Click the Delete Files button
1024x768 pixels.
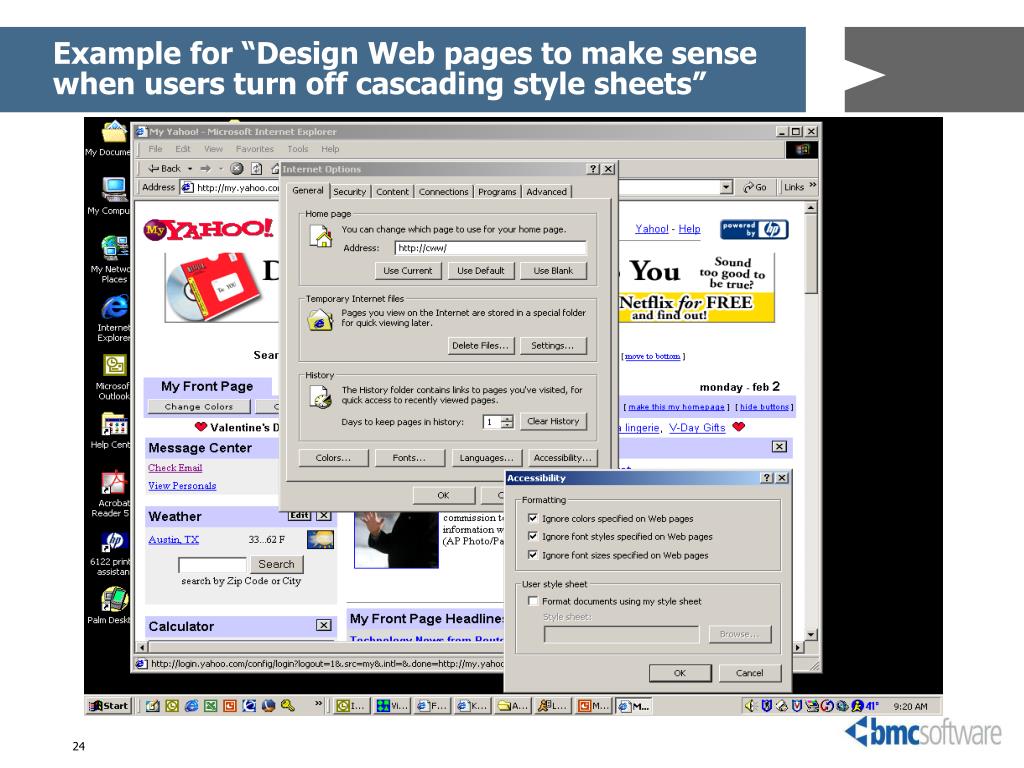tap(481, 345)
